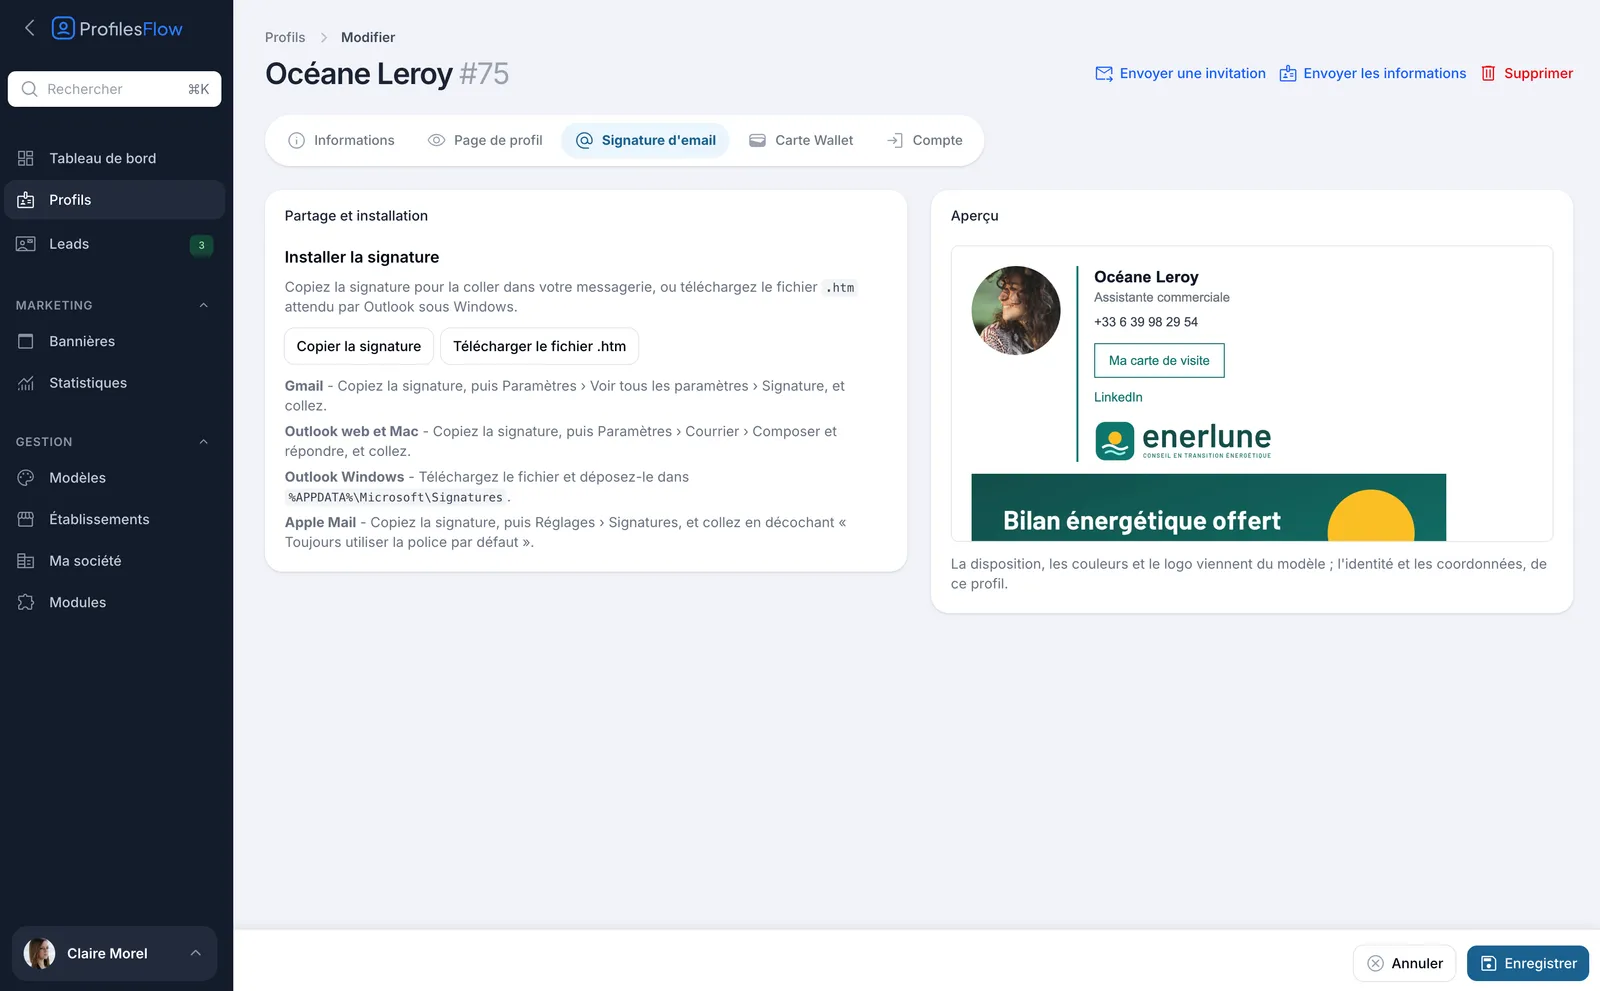Click the back arrow beside ProfilesFlow logo
Screen dimensions: 1600x991
(x=29, y=28)
